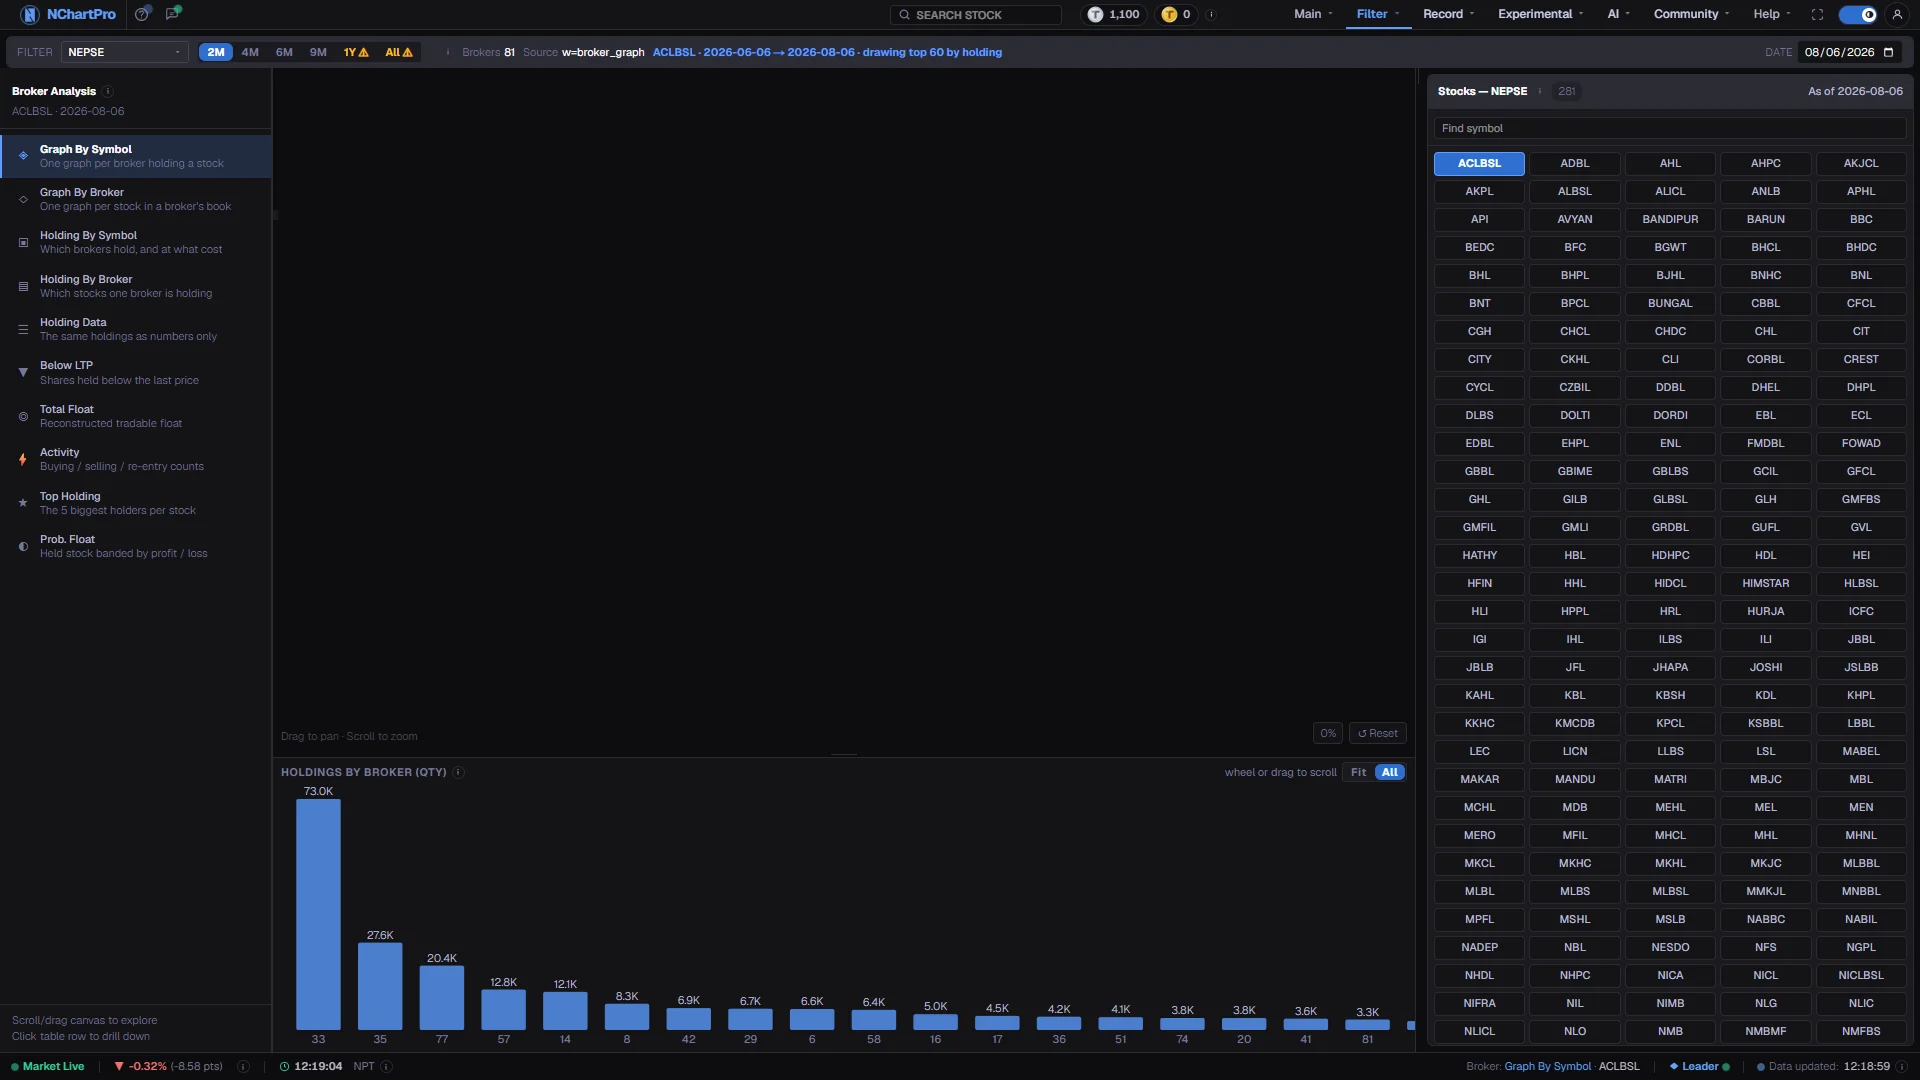This screenshot has height=1080, width=1920.
Task: Click the Market Live info icon
Action: tap(243, 1066)
